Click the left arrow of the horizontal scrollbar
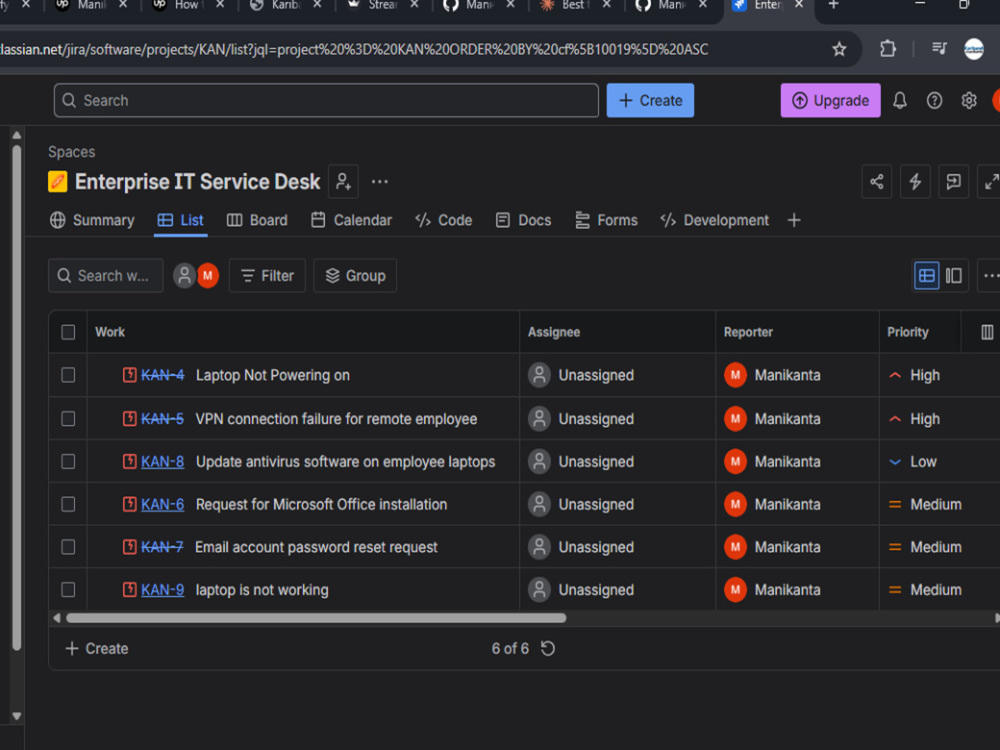Image resolution: width=1000 pixels, height=750 pixels. coord(57,618)
